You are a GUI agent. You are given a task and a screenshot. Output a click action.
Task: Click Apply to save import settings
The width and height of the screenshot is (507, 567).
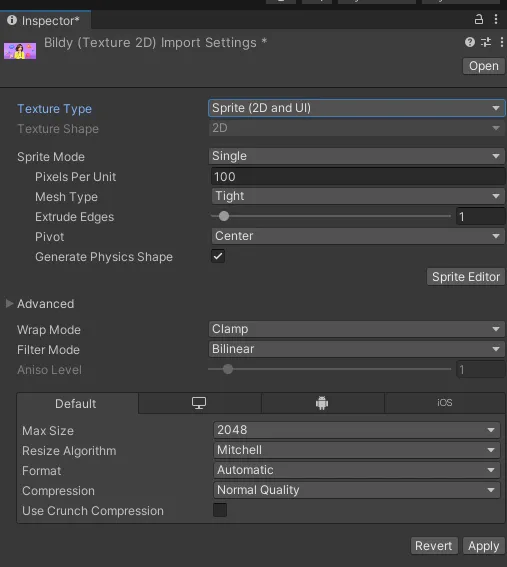[483, 546]
